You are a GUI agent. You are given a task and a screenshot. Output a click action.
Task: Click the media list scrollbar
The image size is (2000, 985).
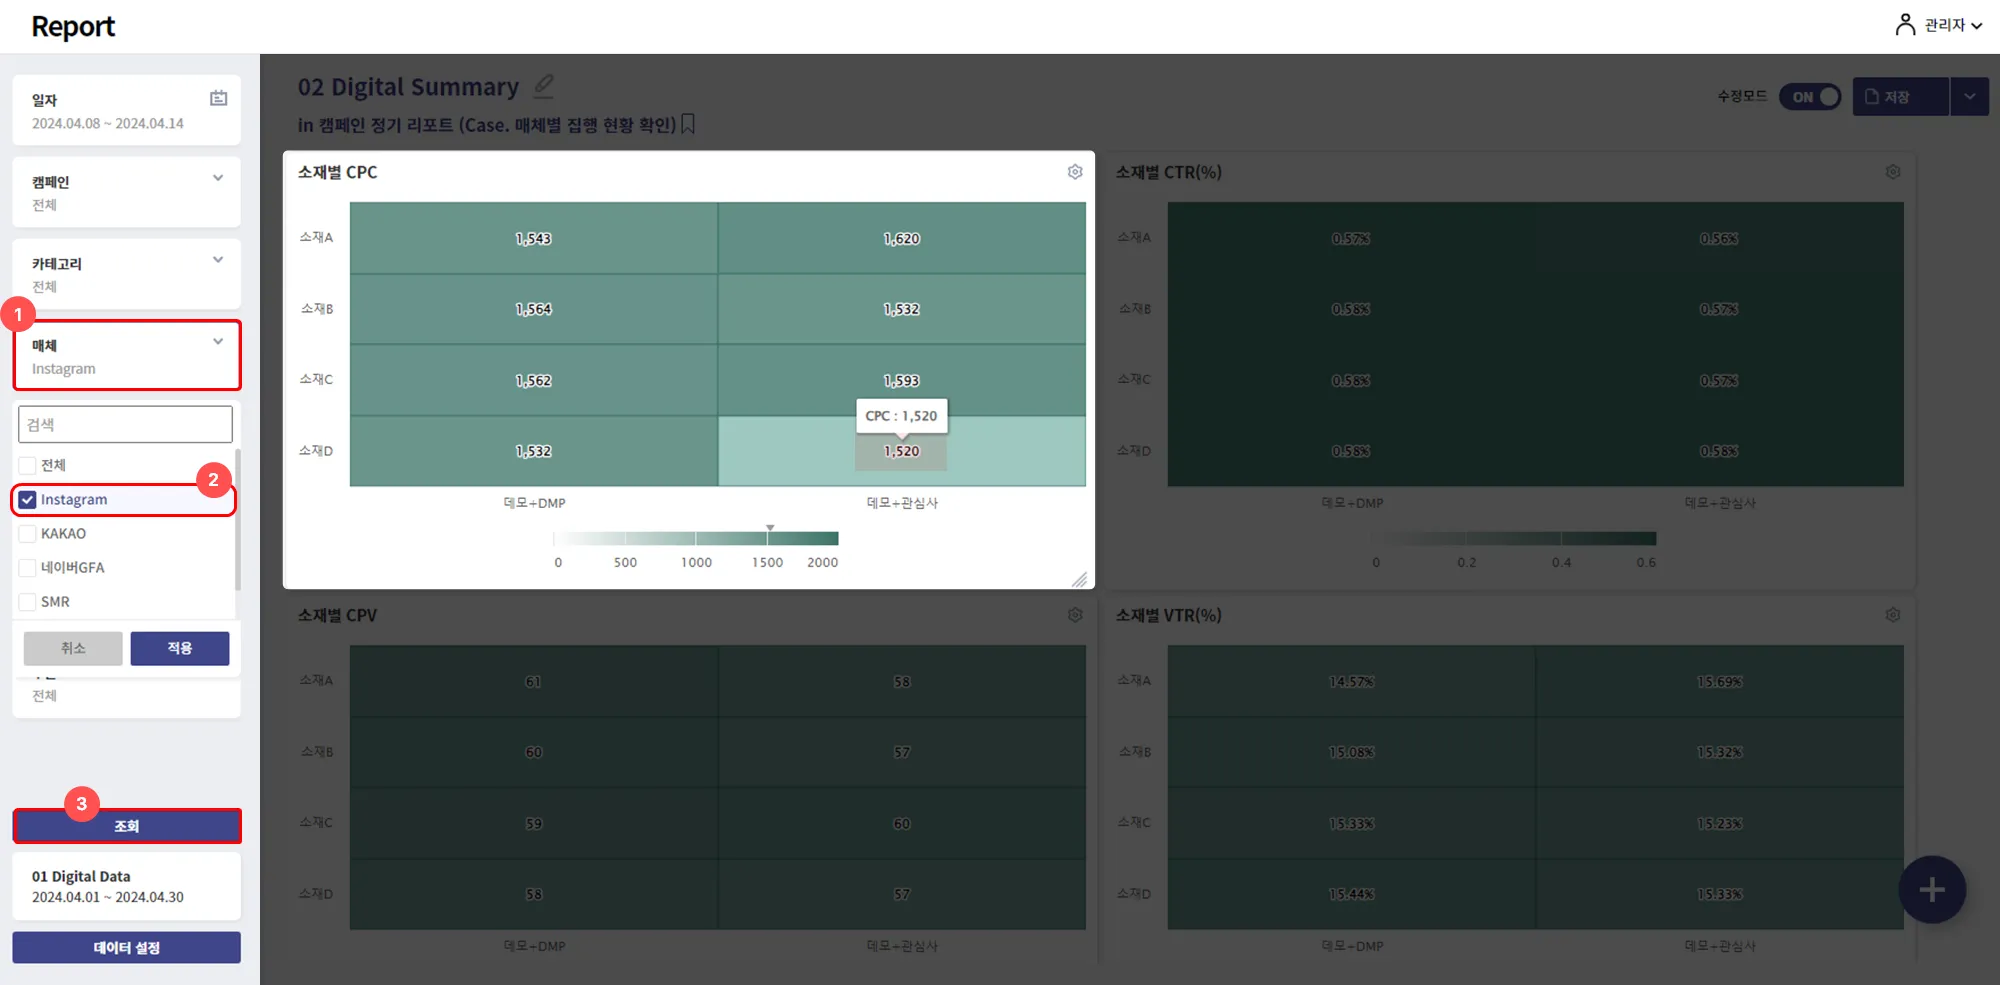click(x=238, y=520)
